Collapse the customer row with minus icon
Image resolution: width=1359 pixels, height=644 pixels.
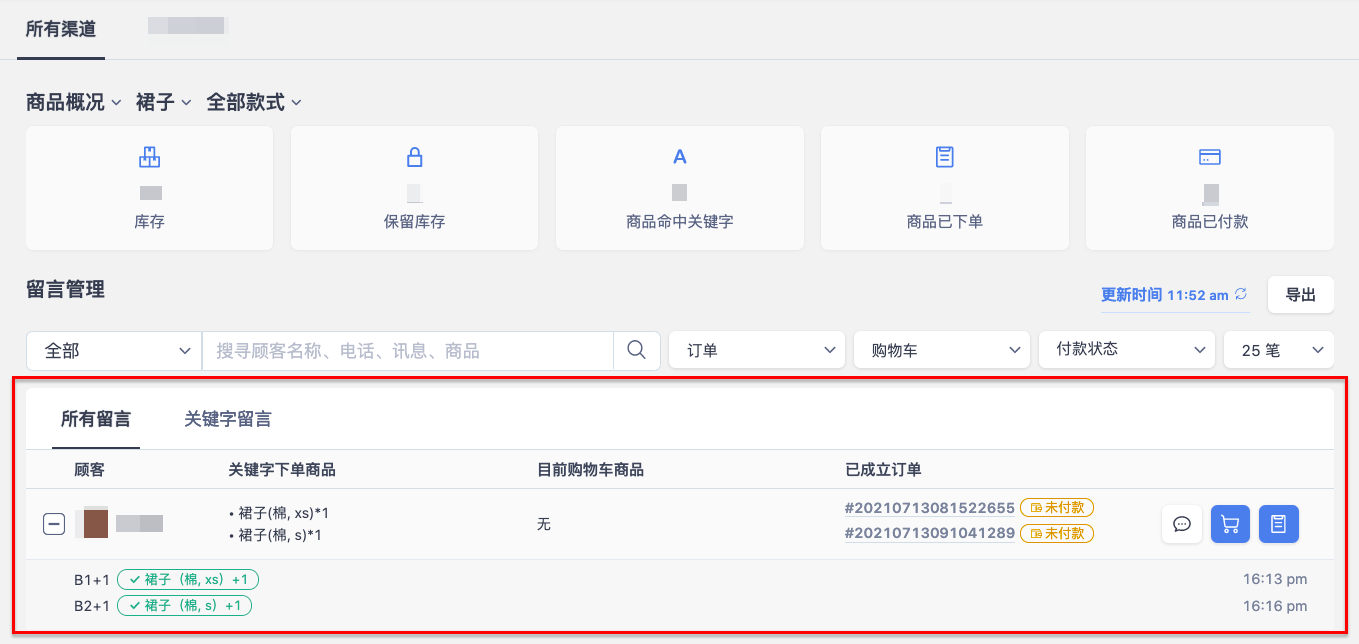click(54, 524)
